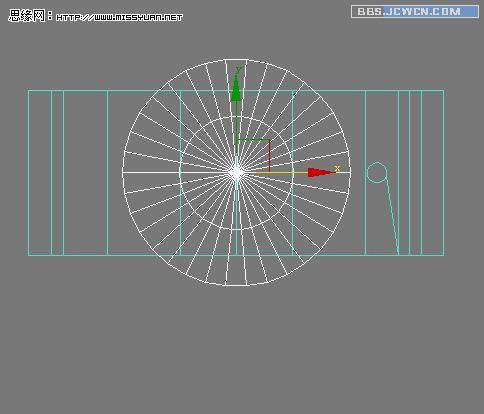Select the small cyan circle helper object
Viewport: 484px width, 414px height.
coord(377,172)
